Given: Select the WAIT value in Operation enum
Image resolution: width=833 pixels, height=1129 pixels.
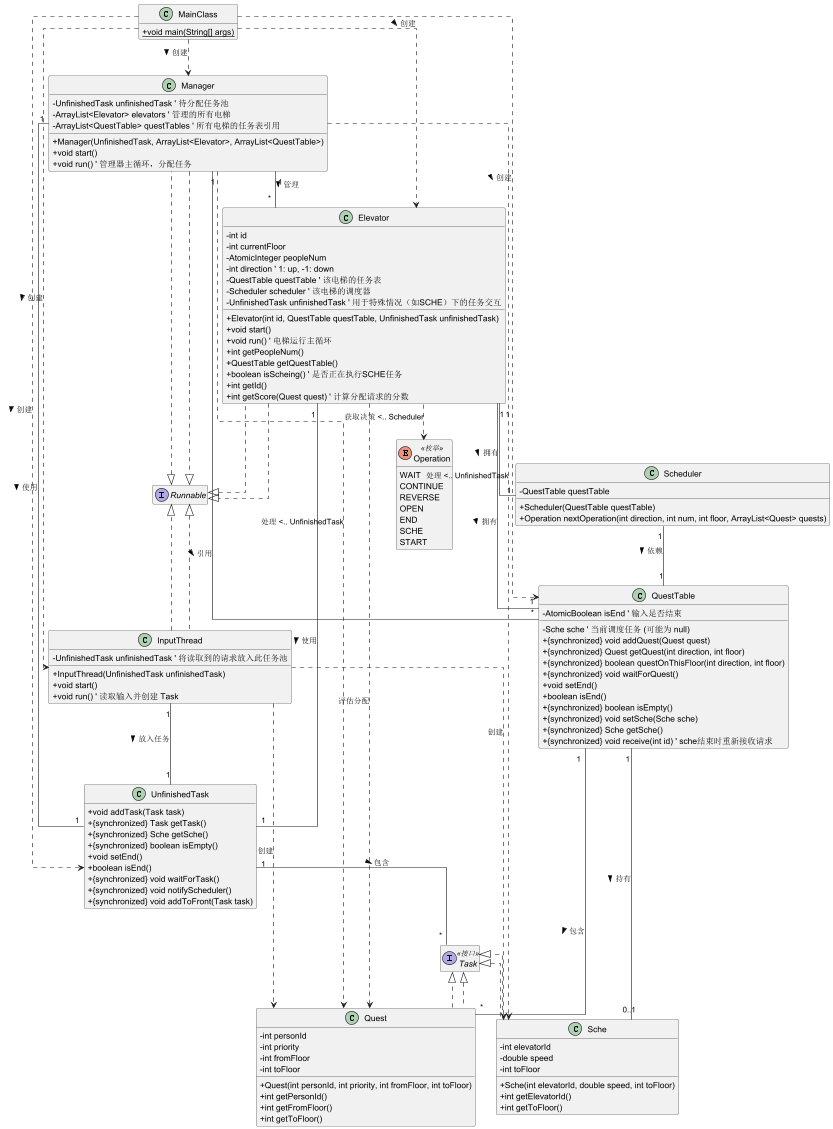Looking at the screenshot, I should (x=410, y=475).
